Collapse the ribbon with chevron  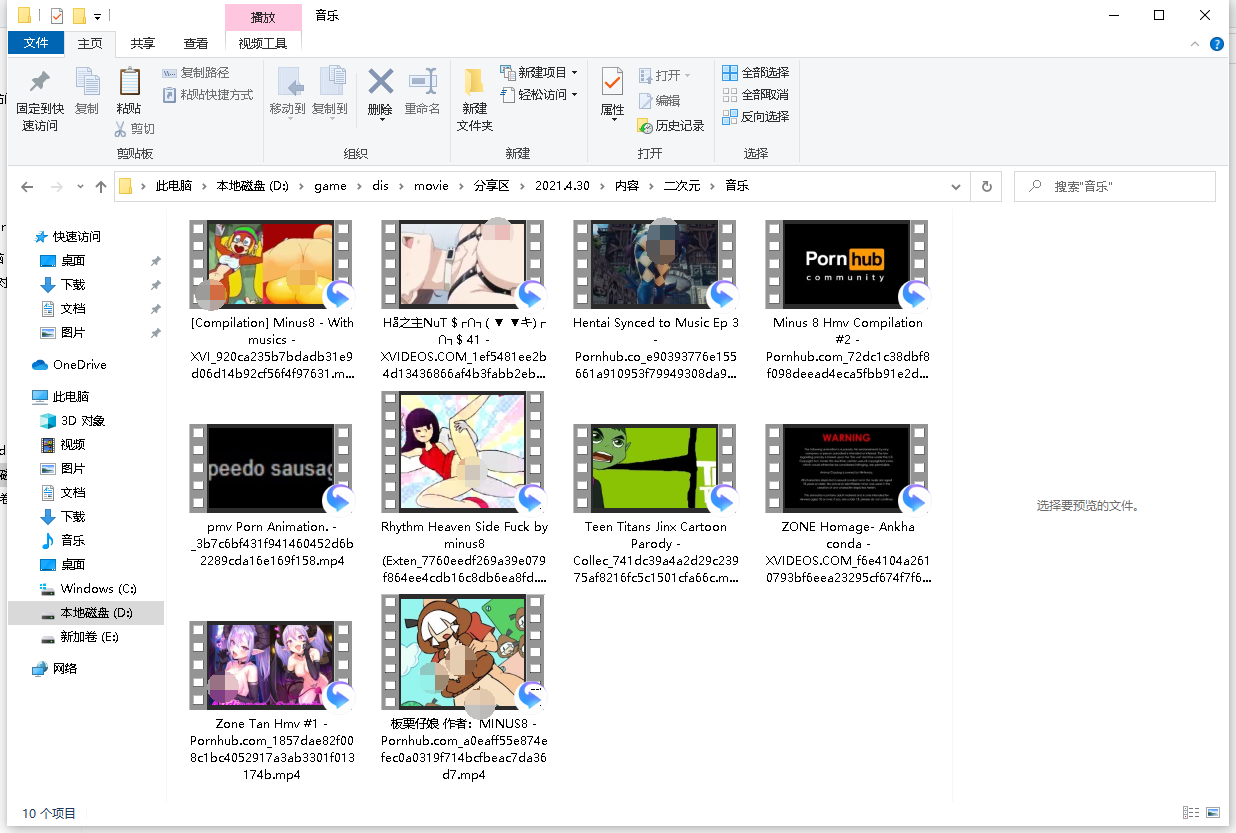click(1195, 44)
